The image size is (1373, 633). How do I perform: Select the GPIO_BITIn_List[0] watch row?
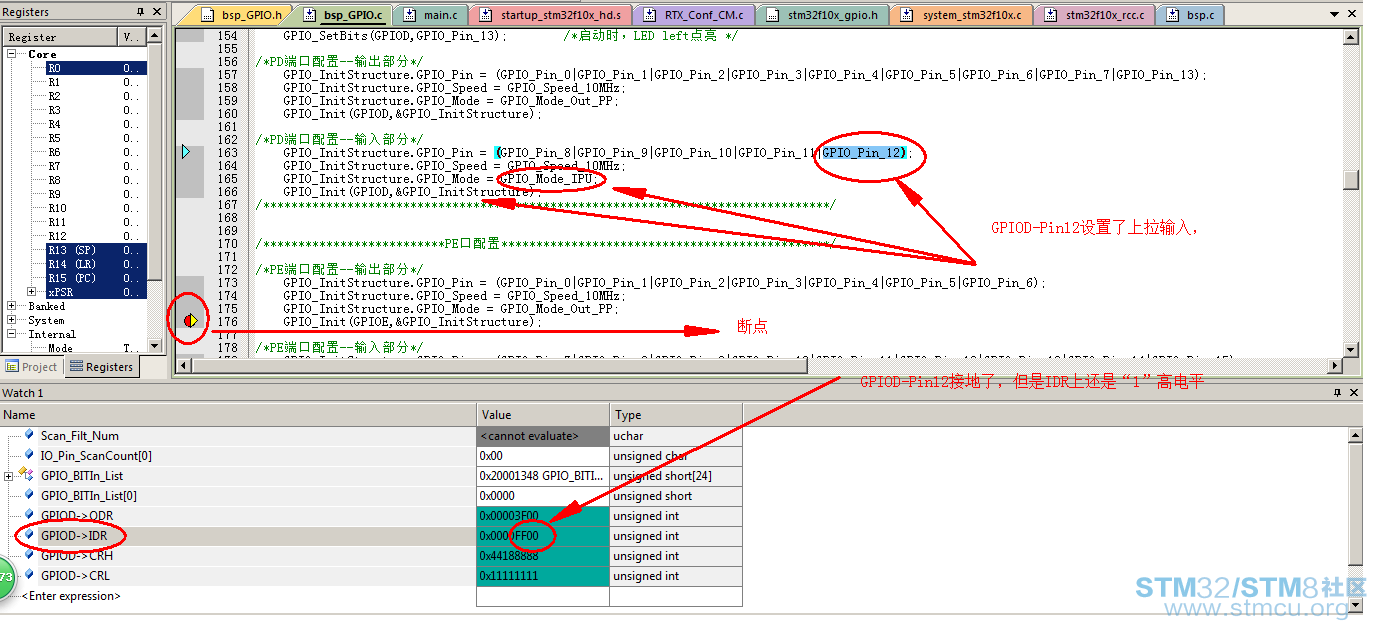click(x=372, y=496)
